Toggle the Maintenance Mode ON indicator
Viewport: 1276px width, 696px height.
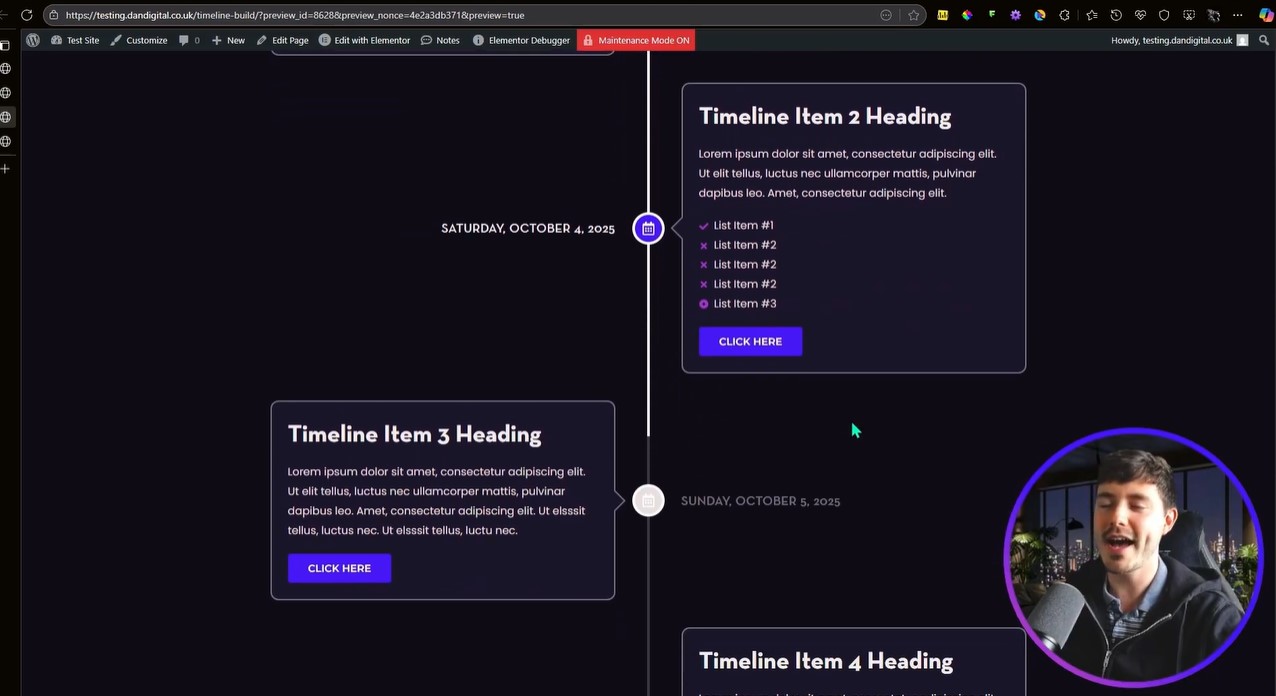tap(635, 40)
